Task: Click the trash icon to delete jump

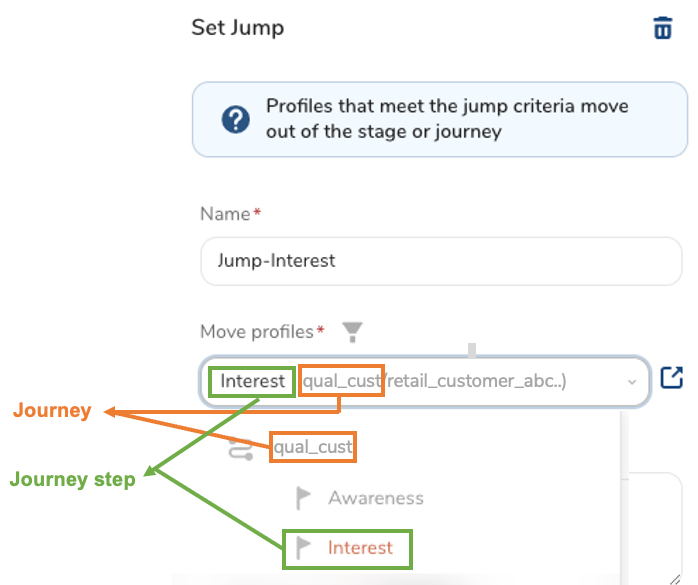Action: click(662, 28)
